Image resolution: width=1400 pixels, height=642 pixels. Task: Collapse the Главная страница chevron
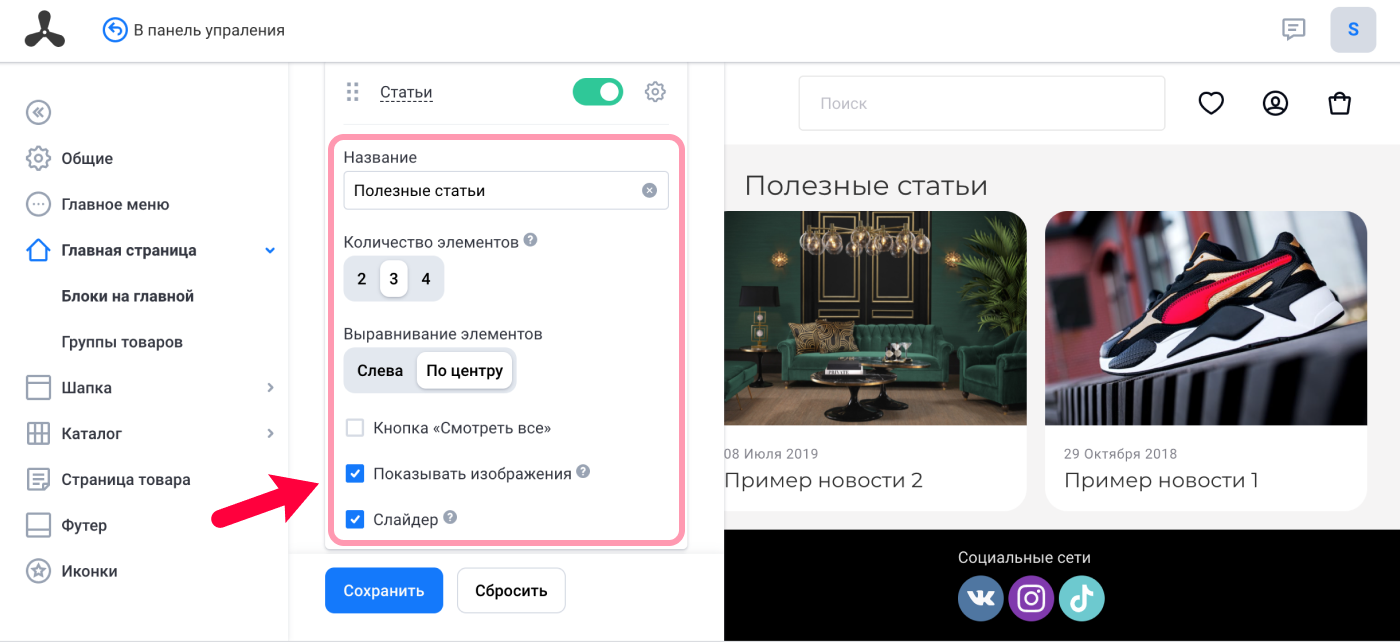pyautogui.click(x=270, y=250)
